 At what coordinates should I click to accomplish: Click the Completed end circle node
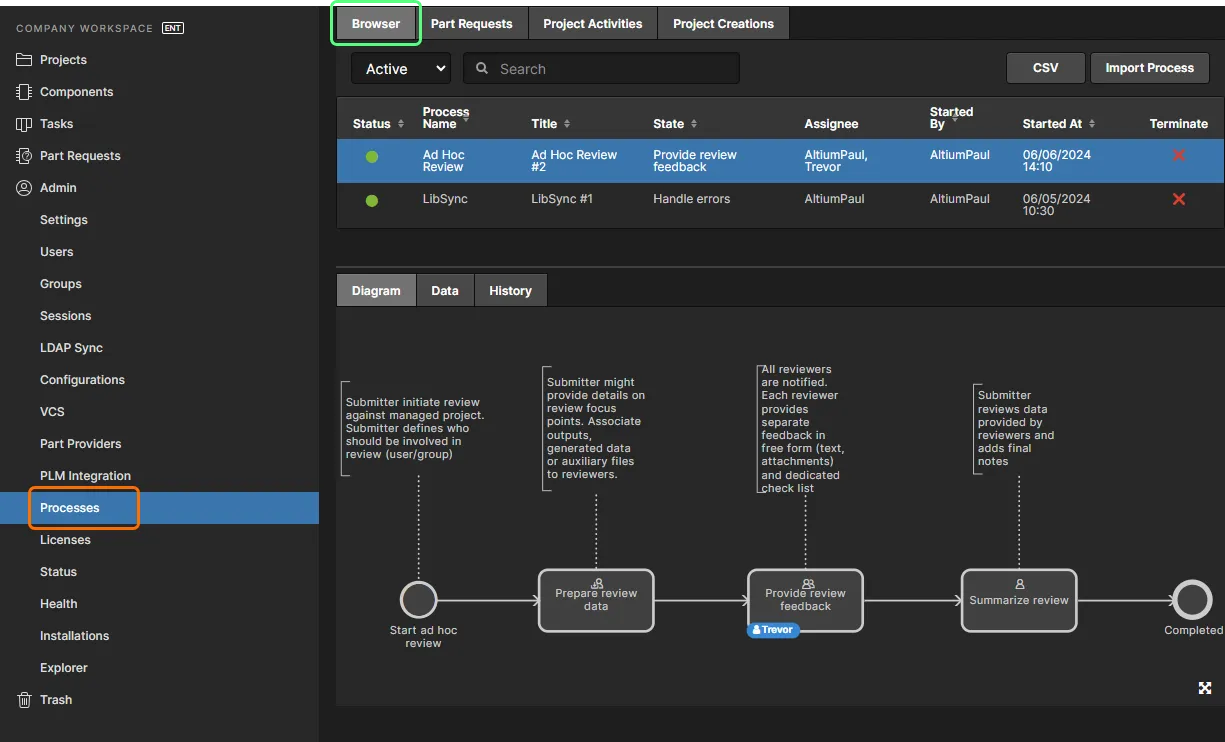1193,600
